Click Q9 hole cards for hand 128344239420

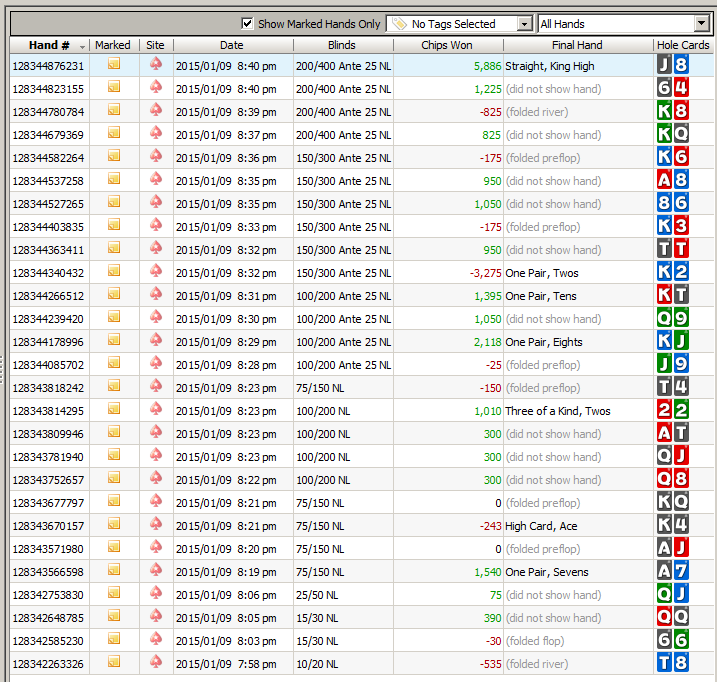click(x=673, y=317)
